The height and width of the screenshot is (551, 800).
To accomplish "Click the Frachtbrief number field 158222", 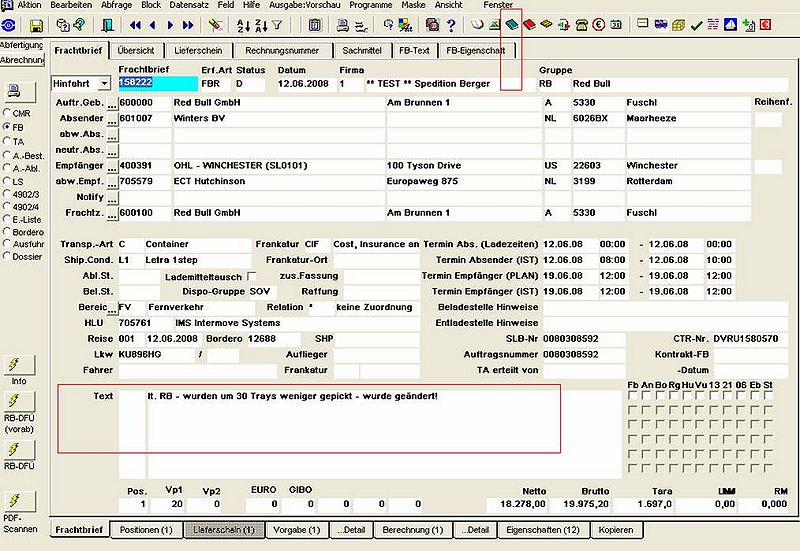I will [158, 83].
